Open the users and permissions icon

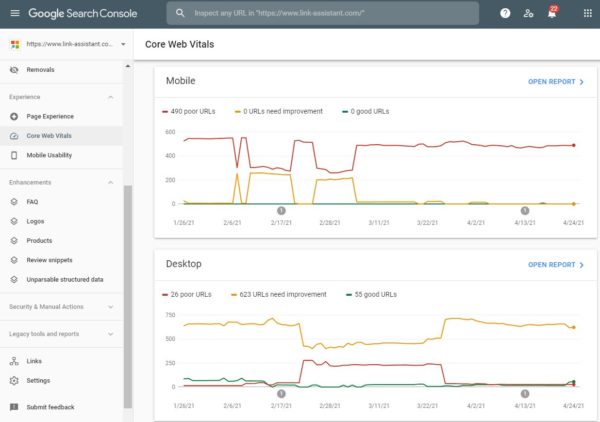click(x=528, y=13)
